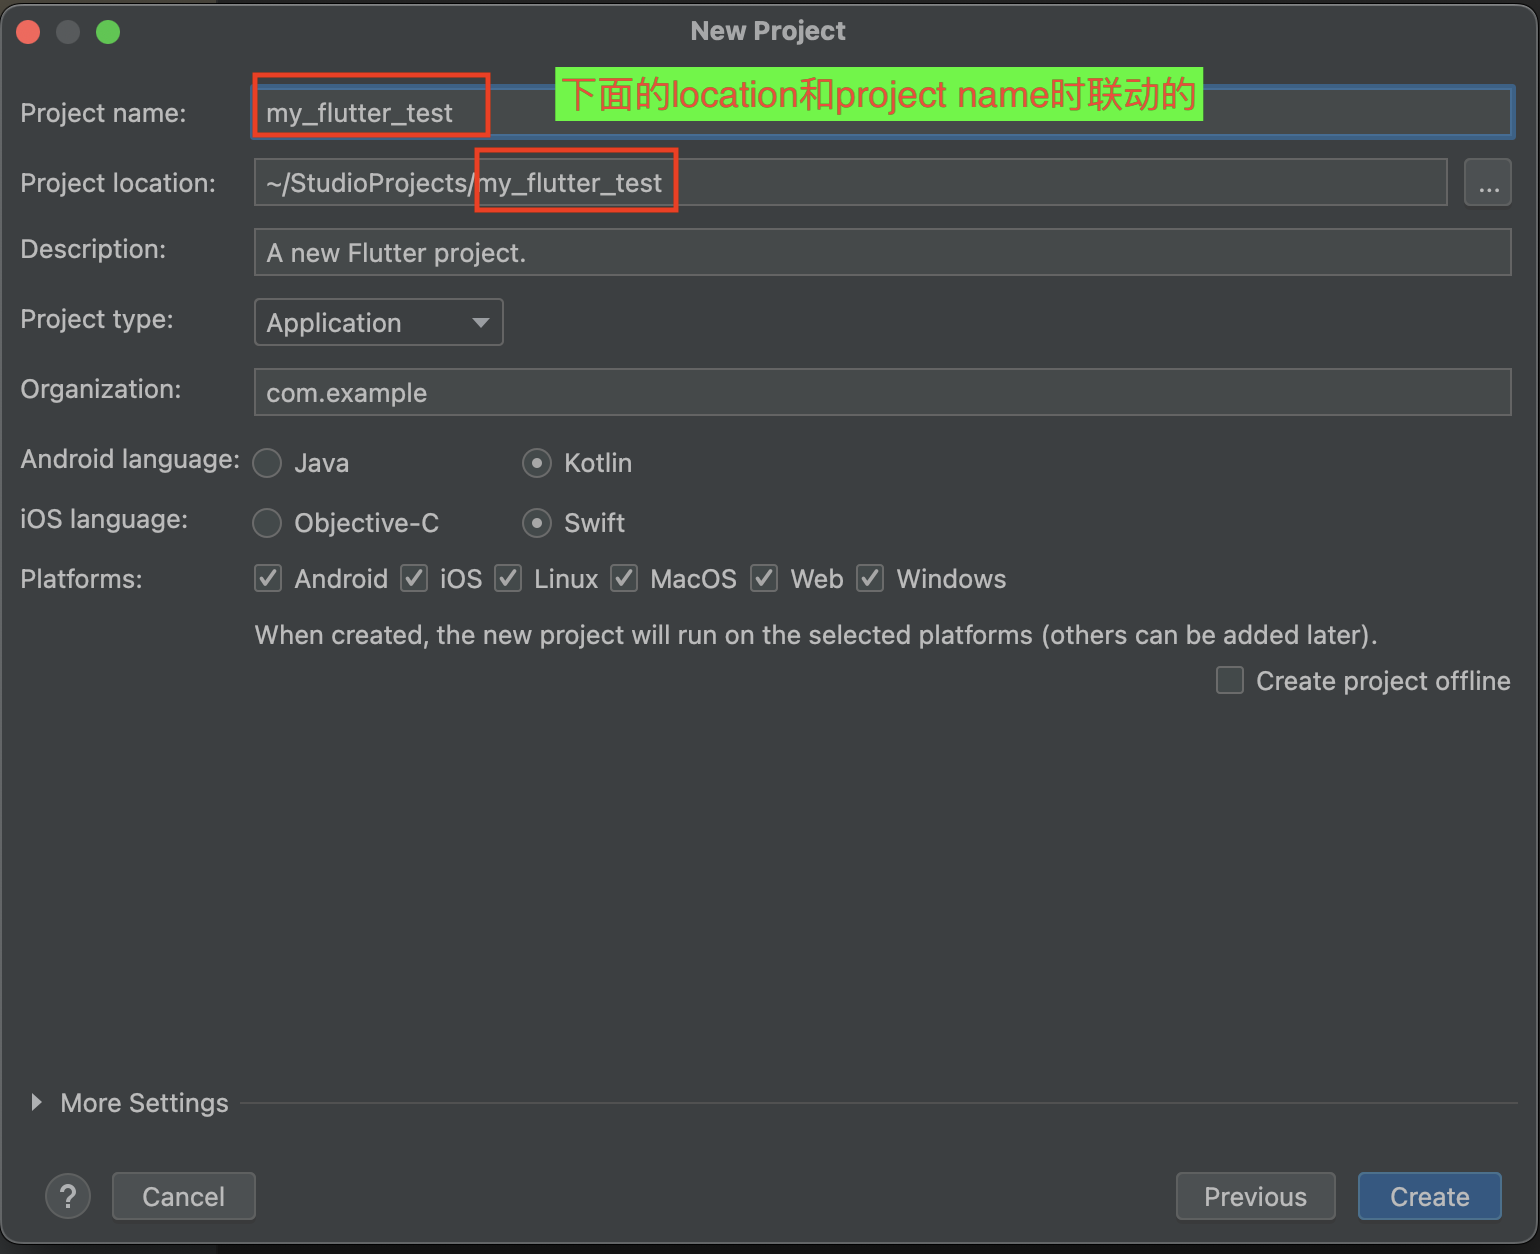Toggle the Windows platform checkbox

[870, 578]
